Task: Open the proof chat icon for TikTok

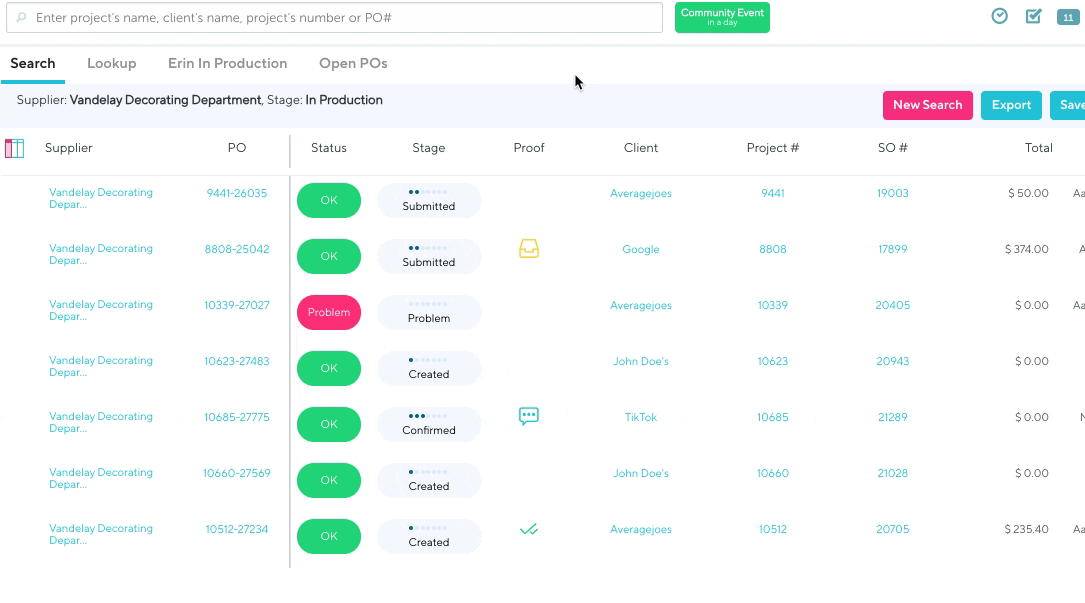Action: pyautogui.click(x=529, y=417)
